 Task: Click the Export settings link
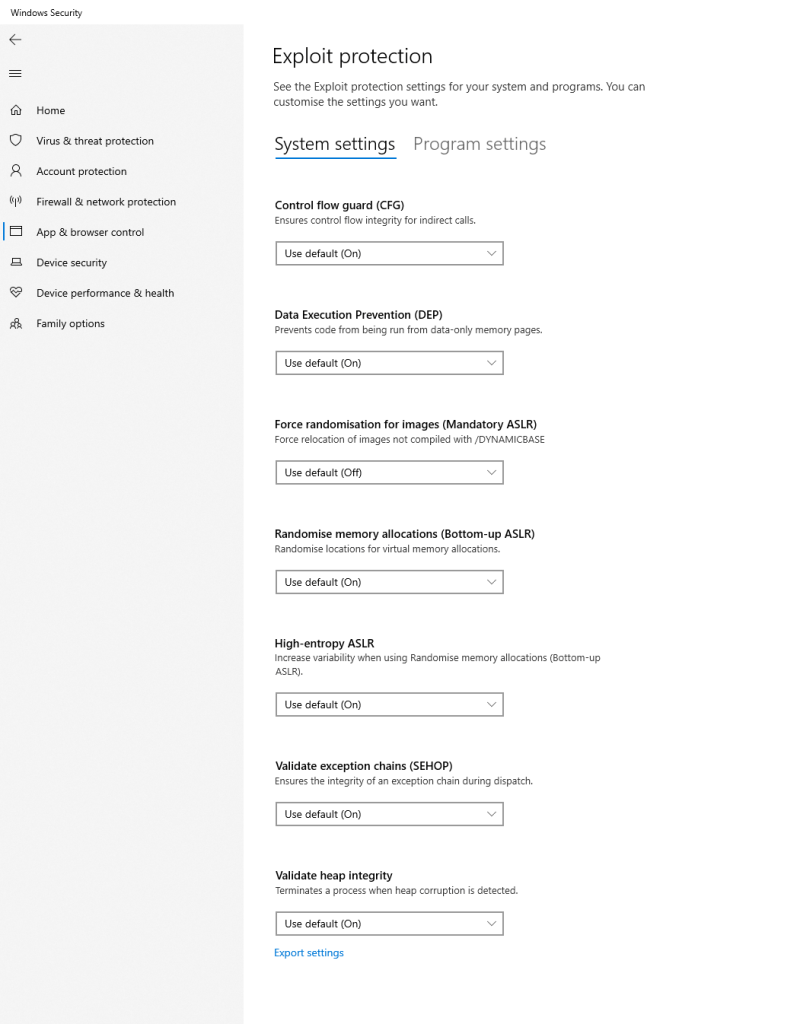point(309,953)
